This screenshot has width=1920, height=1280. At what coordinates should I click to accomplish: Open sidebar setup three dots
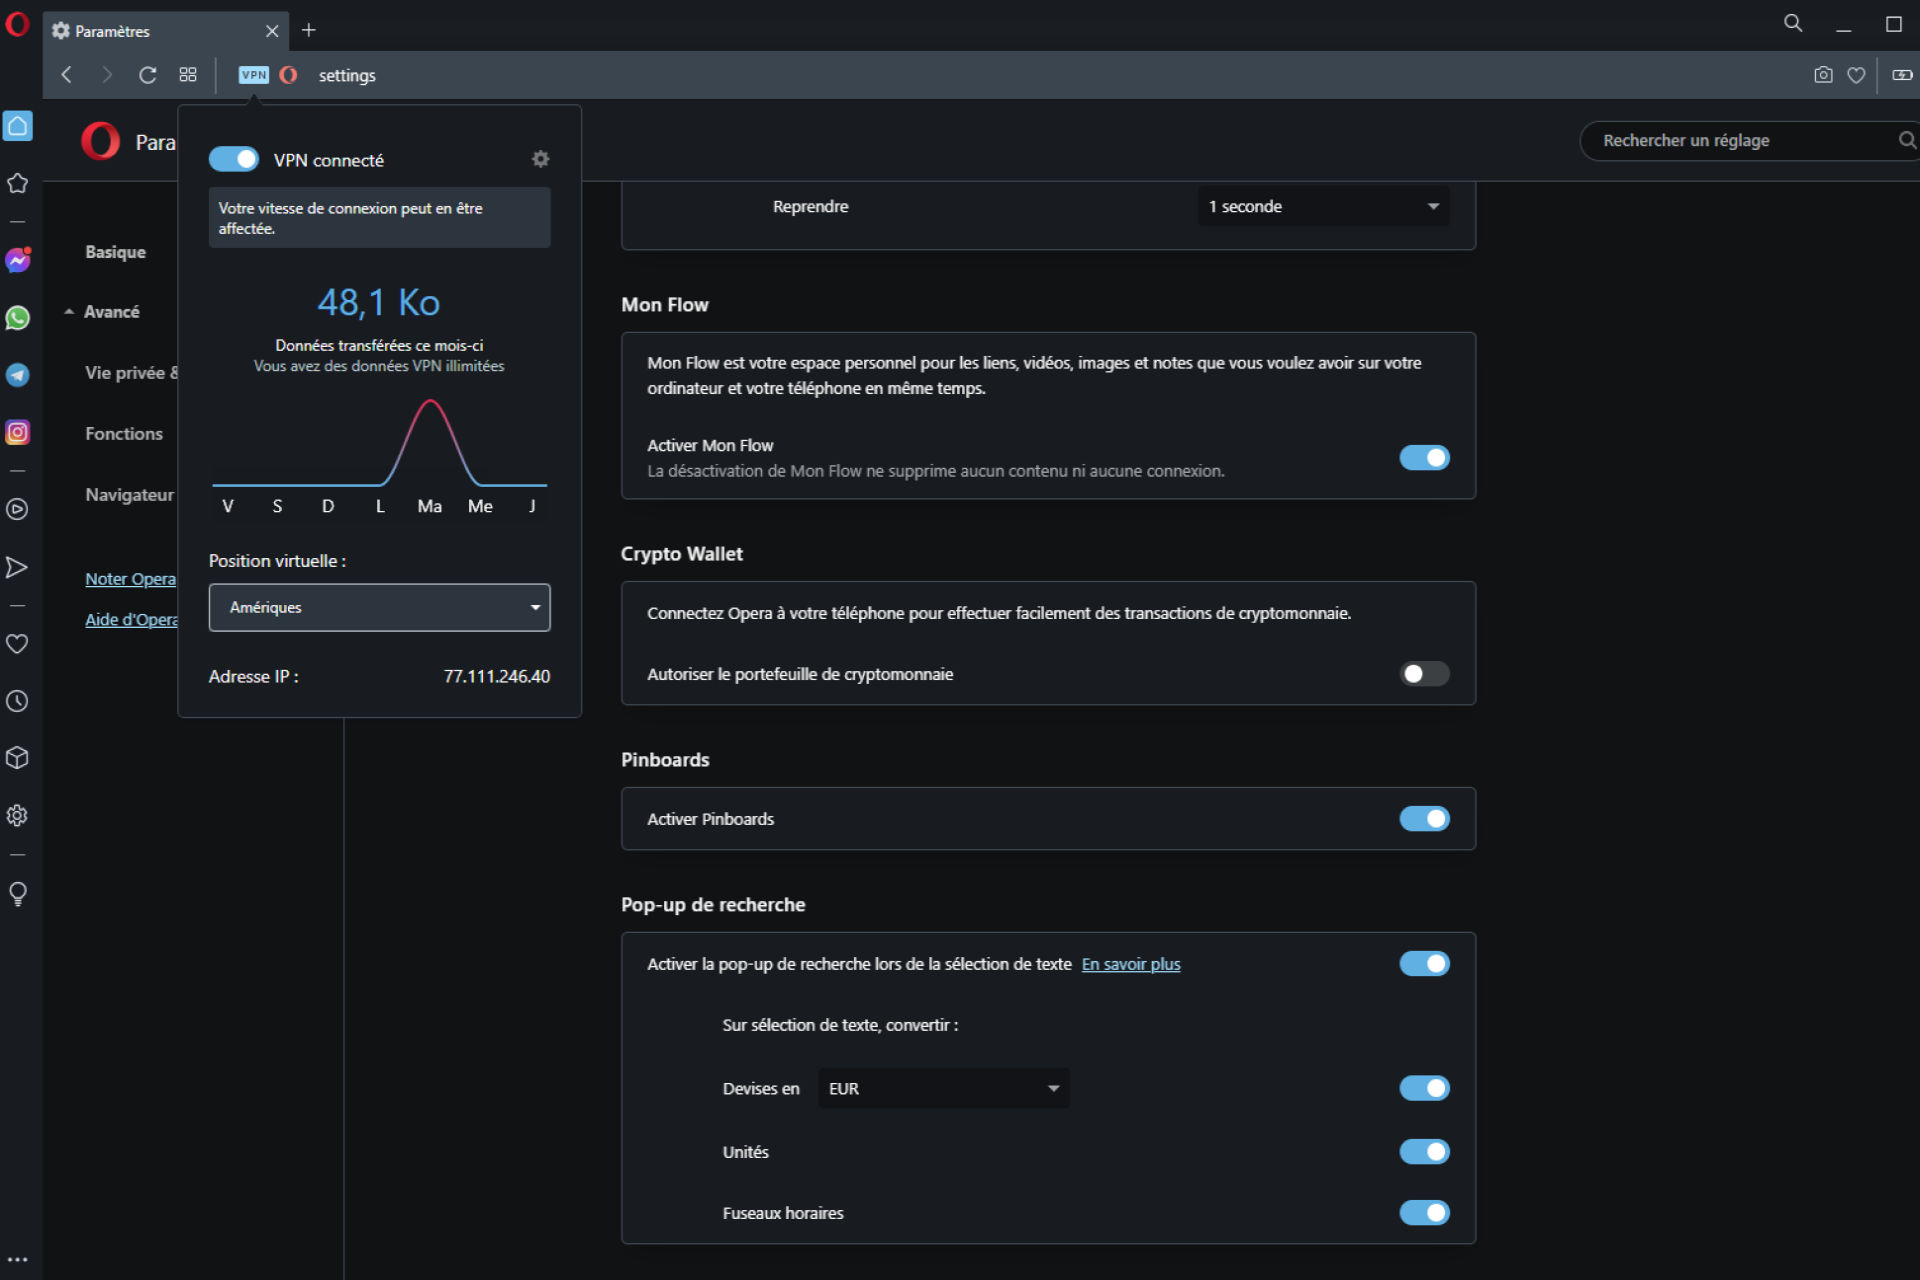(18, 1259)
